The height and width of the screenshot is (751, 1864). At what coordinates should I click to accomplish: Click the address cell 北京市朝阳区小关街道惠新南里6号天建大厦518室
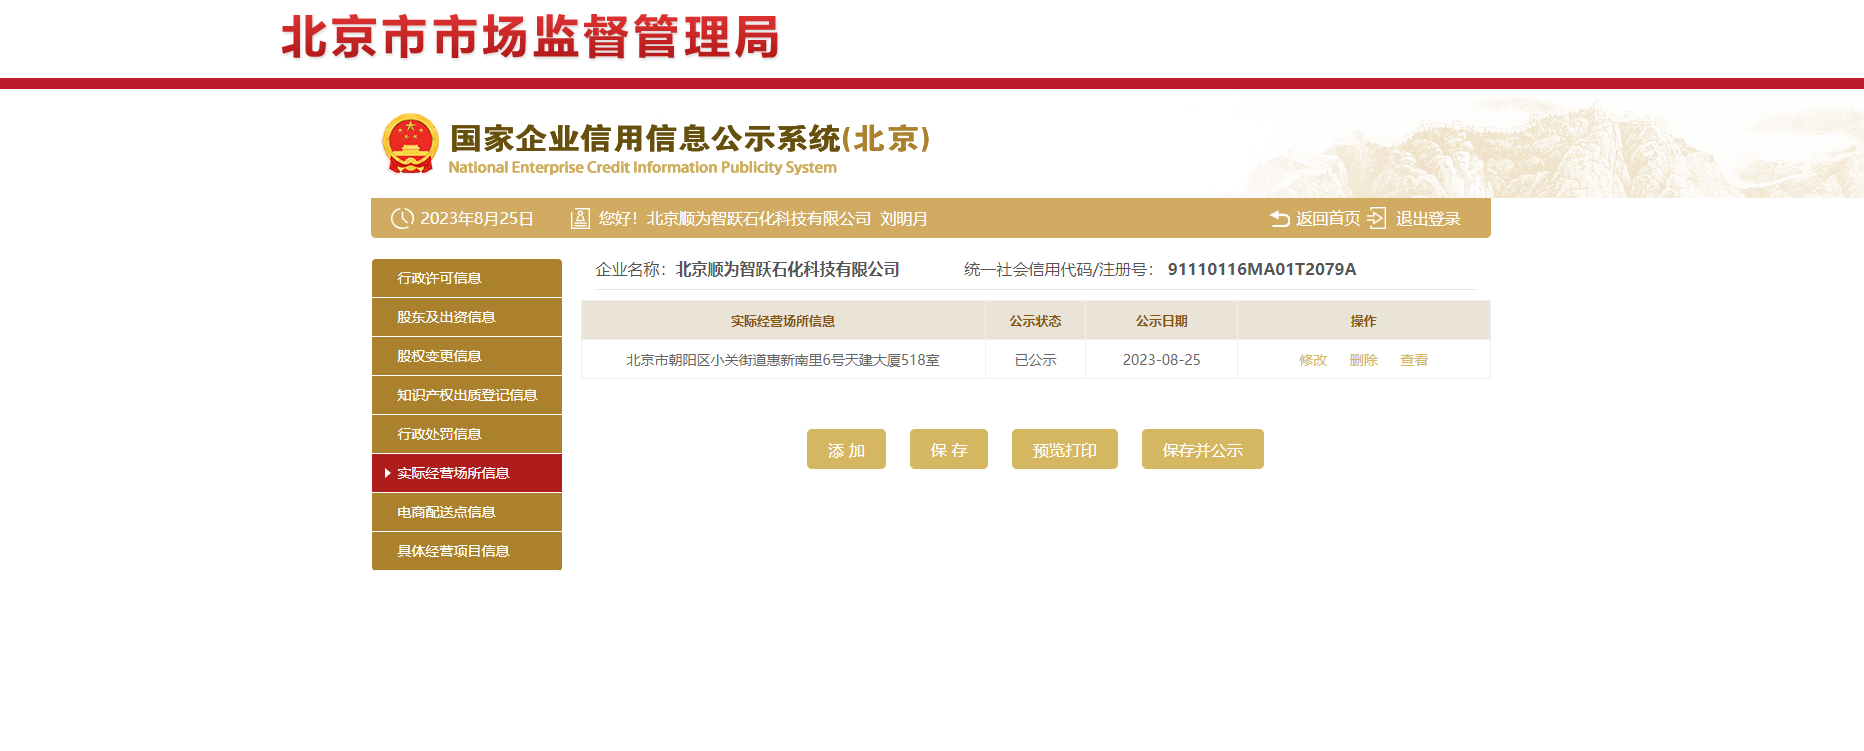[783, 360]
